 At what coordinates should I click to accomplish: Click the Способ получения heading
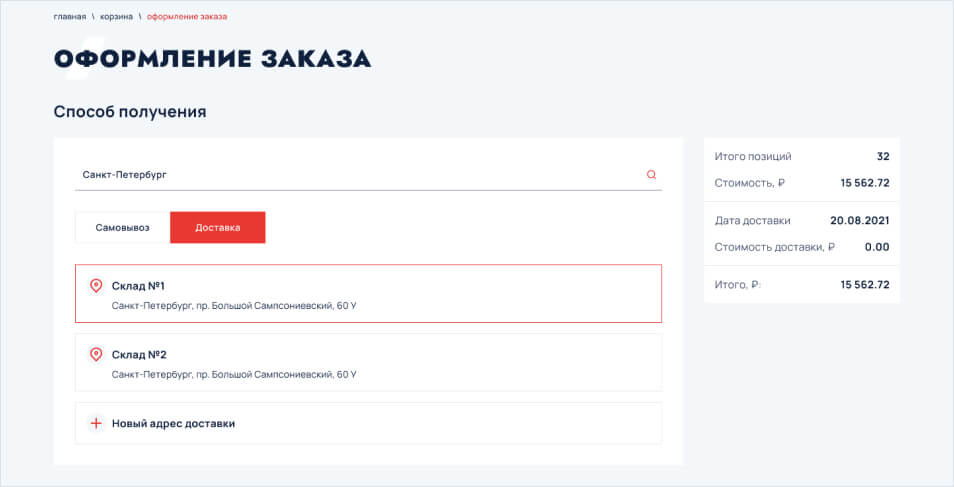coord(130,112)
